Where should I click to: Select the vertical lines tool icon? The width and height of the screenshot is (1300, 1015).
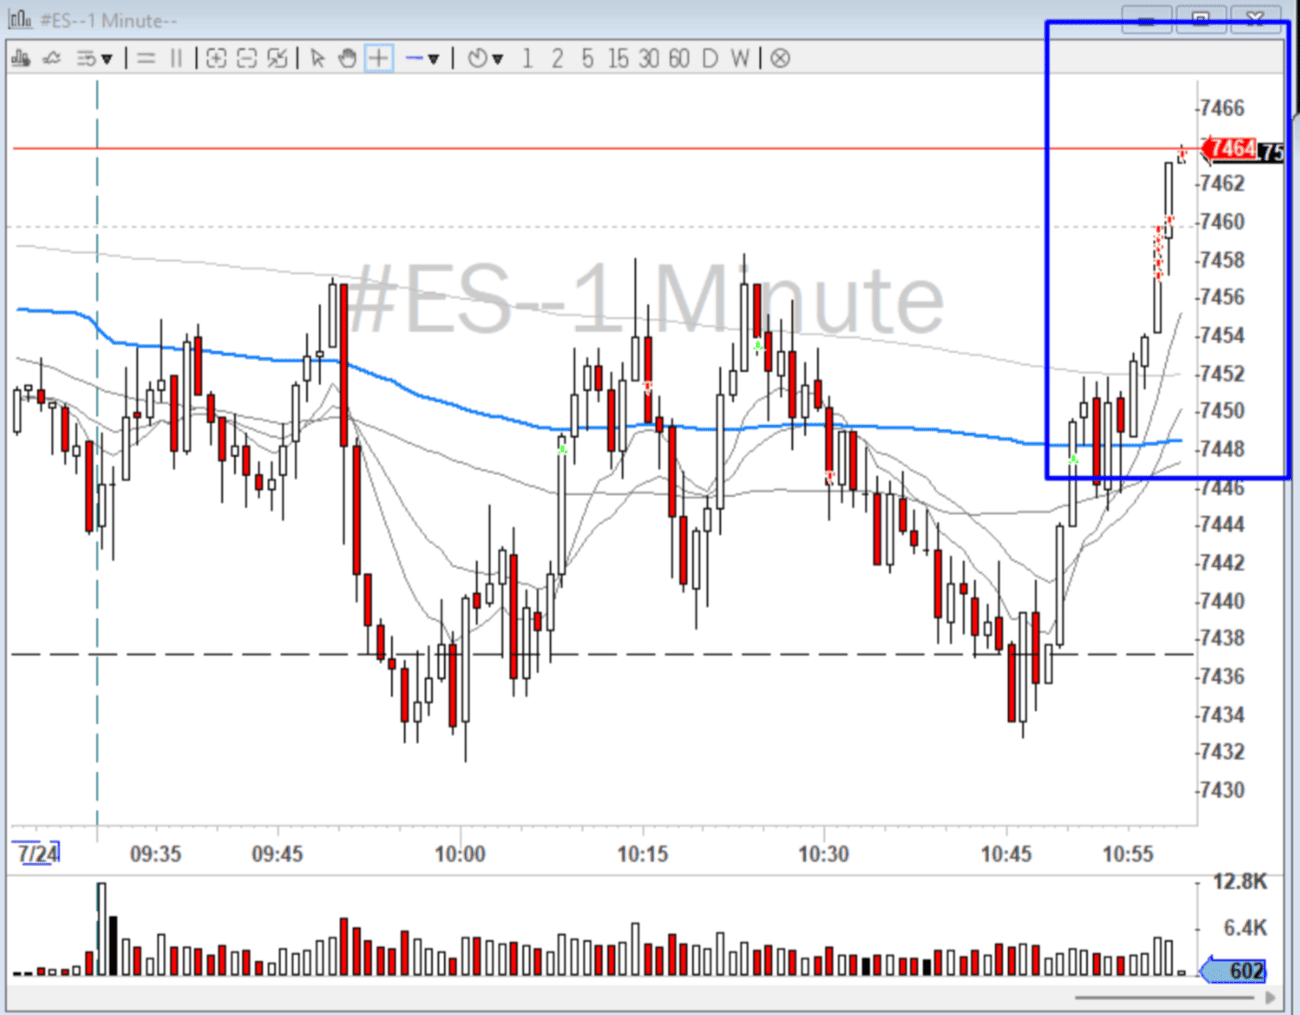(176, 59)
